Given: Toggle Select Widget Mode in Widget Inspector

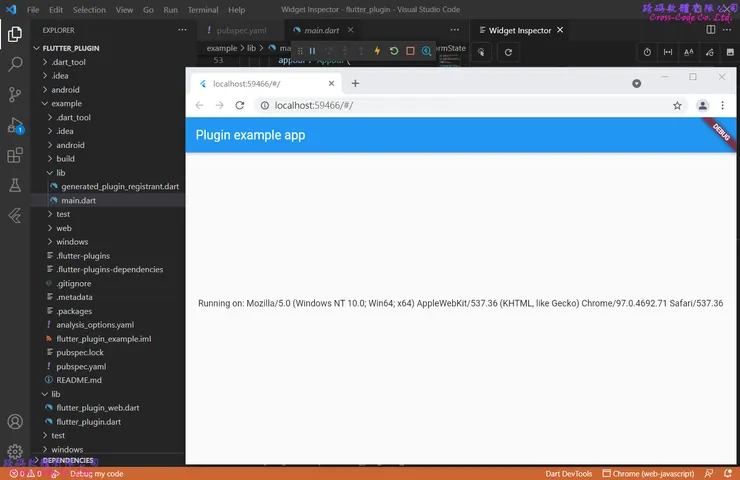Looking at the screenshot, I should [x=482, y=52].
